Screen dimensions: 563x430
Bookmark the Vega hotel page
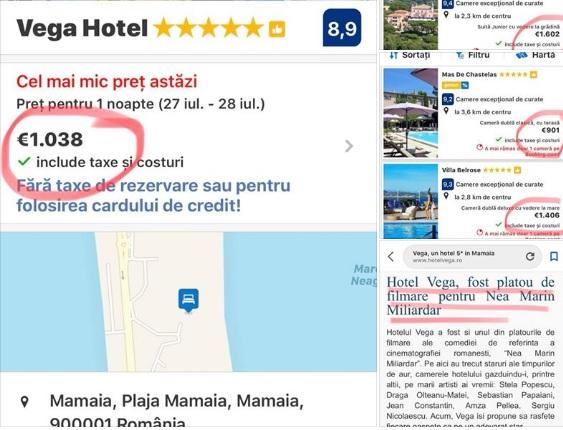(x=554, y=256)
